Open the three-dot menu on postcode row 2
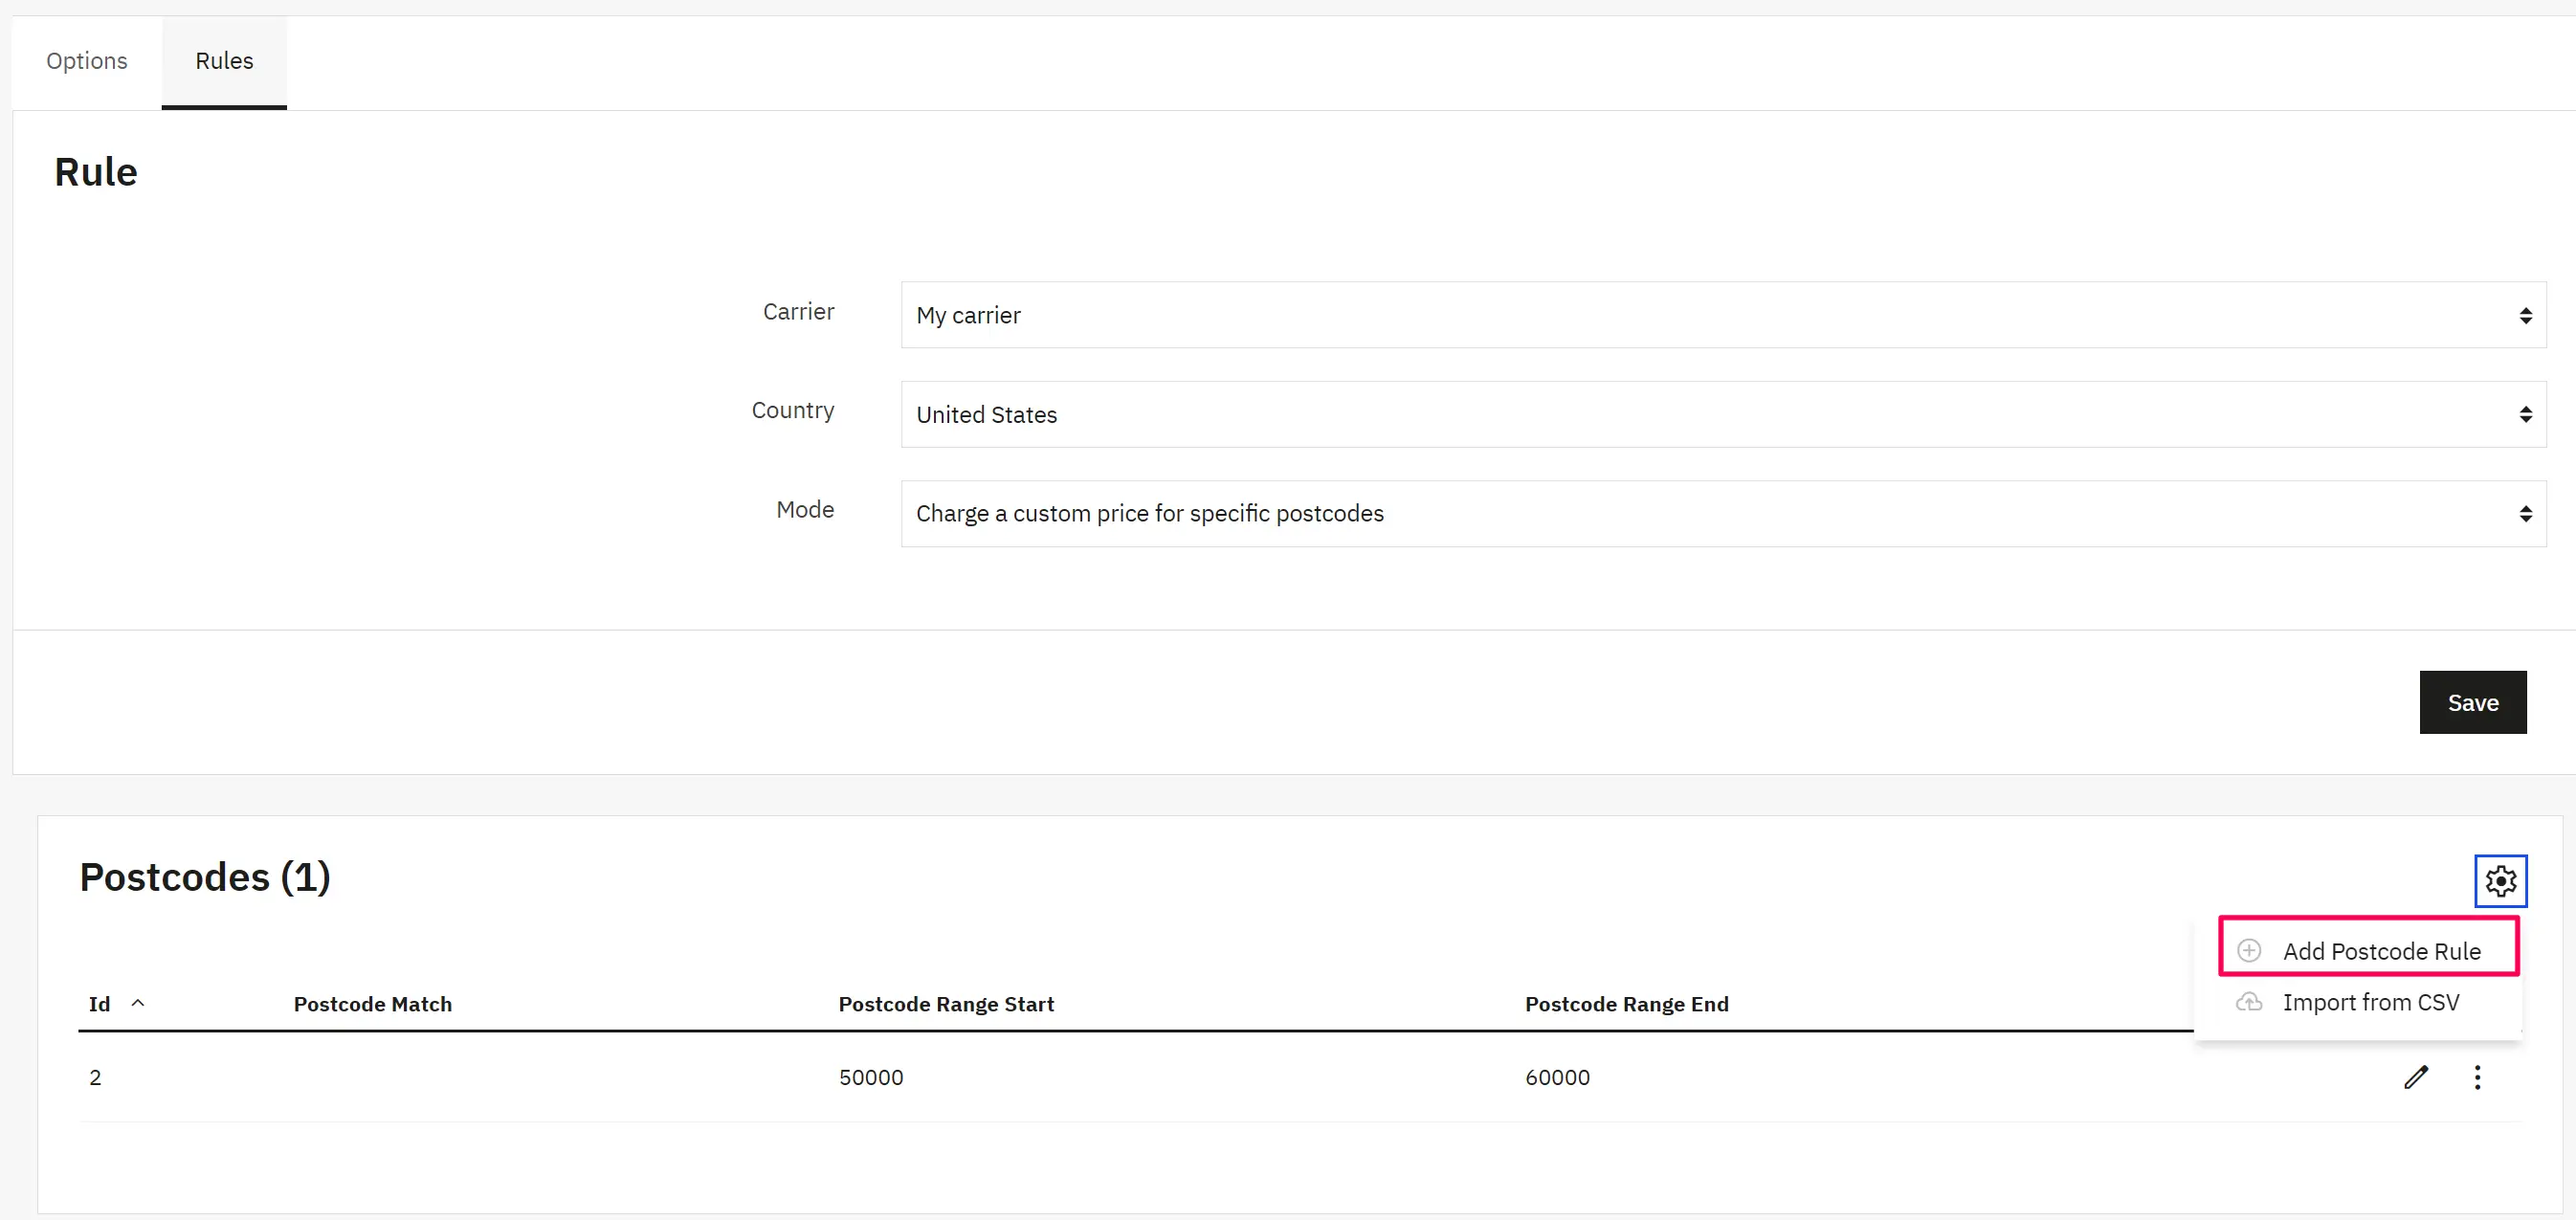Viewport: 2576px width, 1220px height. pyautogui.click(x=2477, y=1077)
